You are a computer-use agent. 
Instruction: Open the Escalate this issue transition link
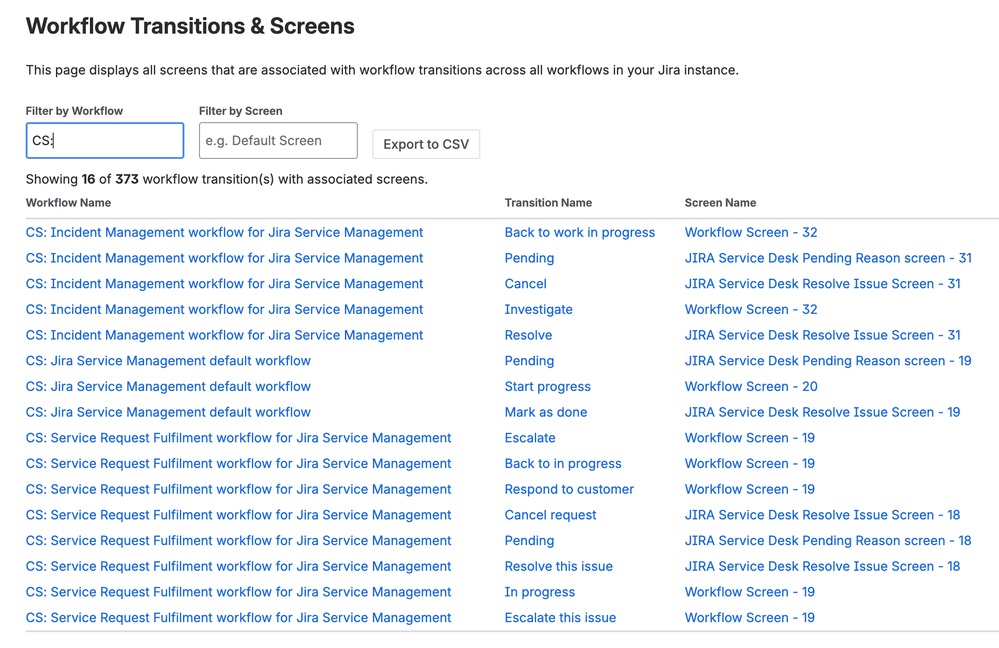click(560, 618)
